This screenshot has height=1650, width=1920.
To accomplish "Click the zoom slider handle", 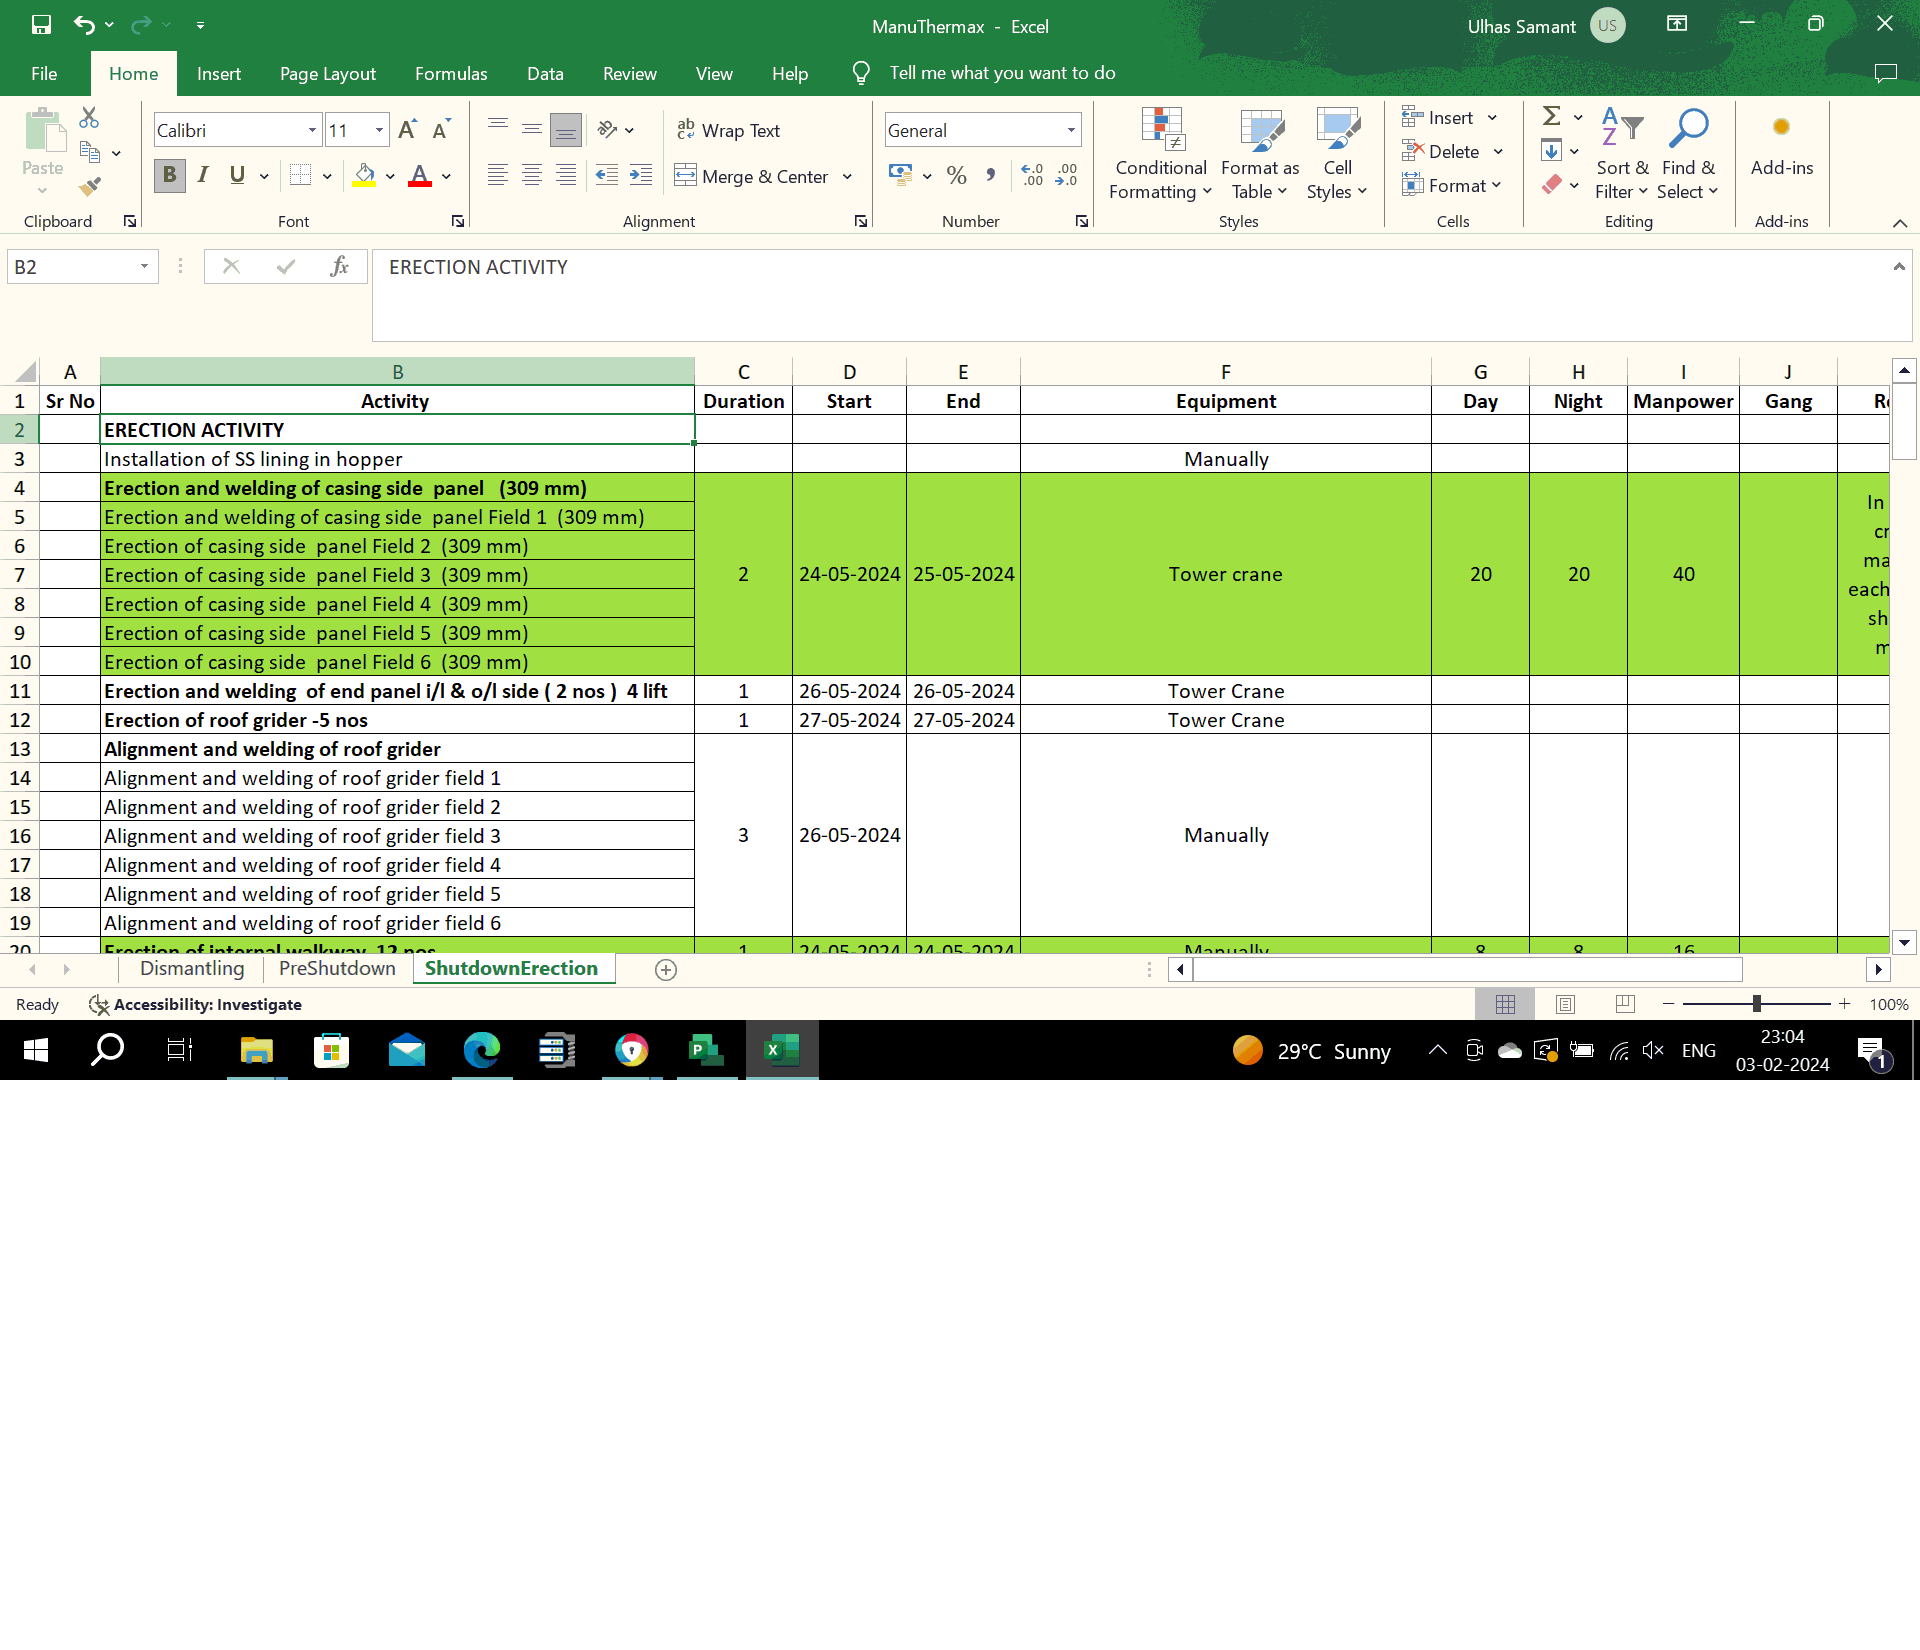I will coord(1757,1004).
